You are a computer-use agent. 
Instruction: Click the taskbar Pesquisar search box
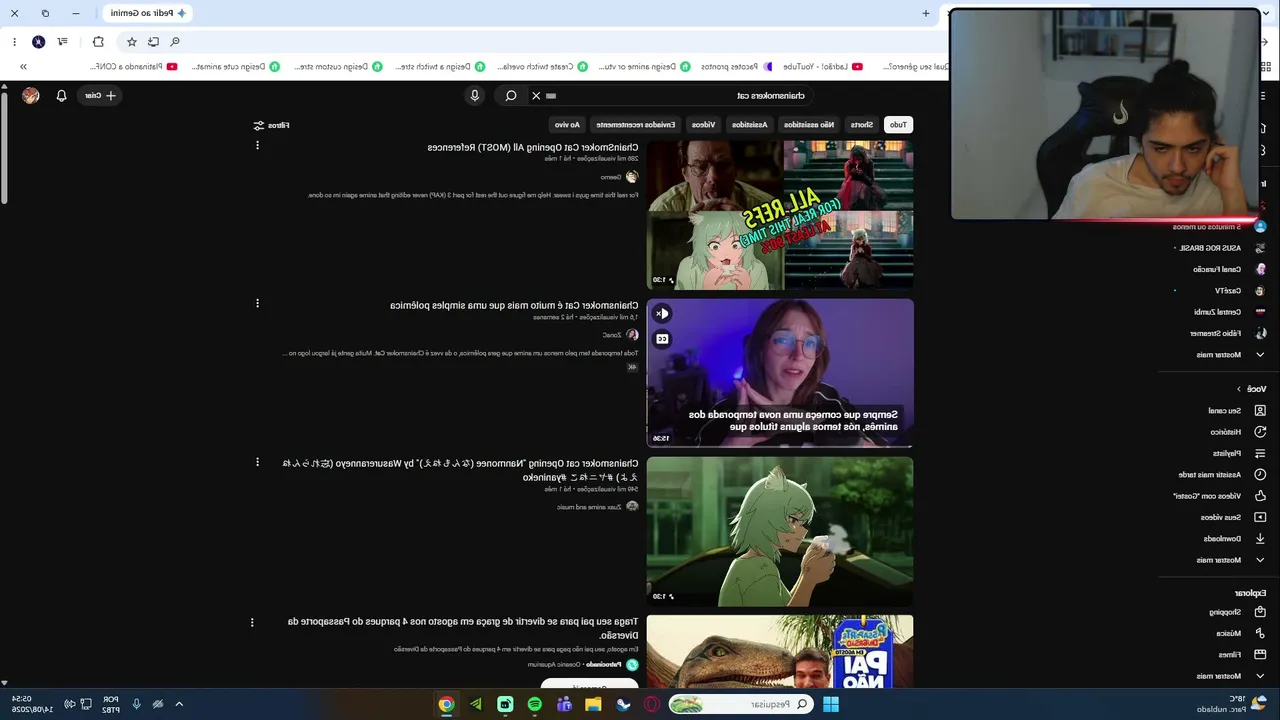[x=741, y=704]
